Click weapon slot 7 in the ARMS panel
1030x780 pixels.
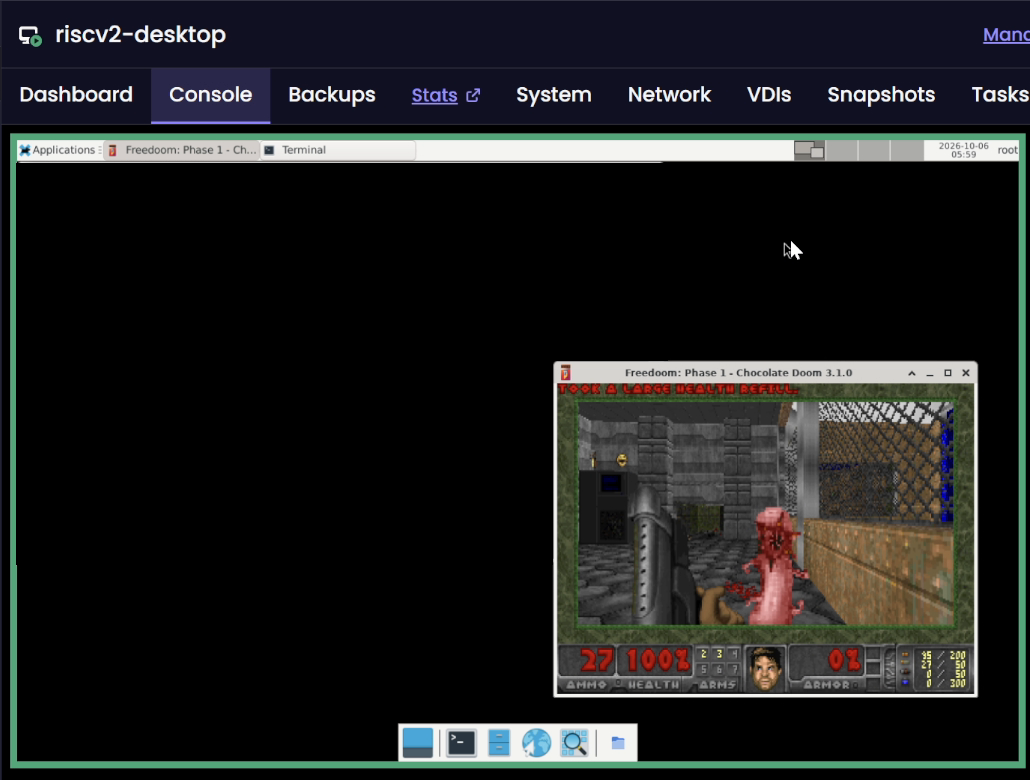click(735, 670)
